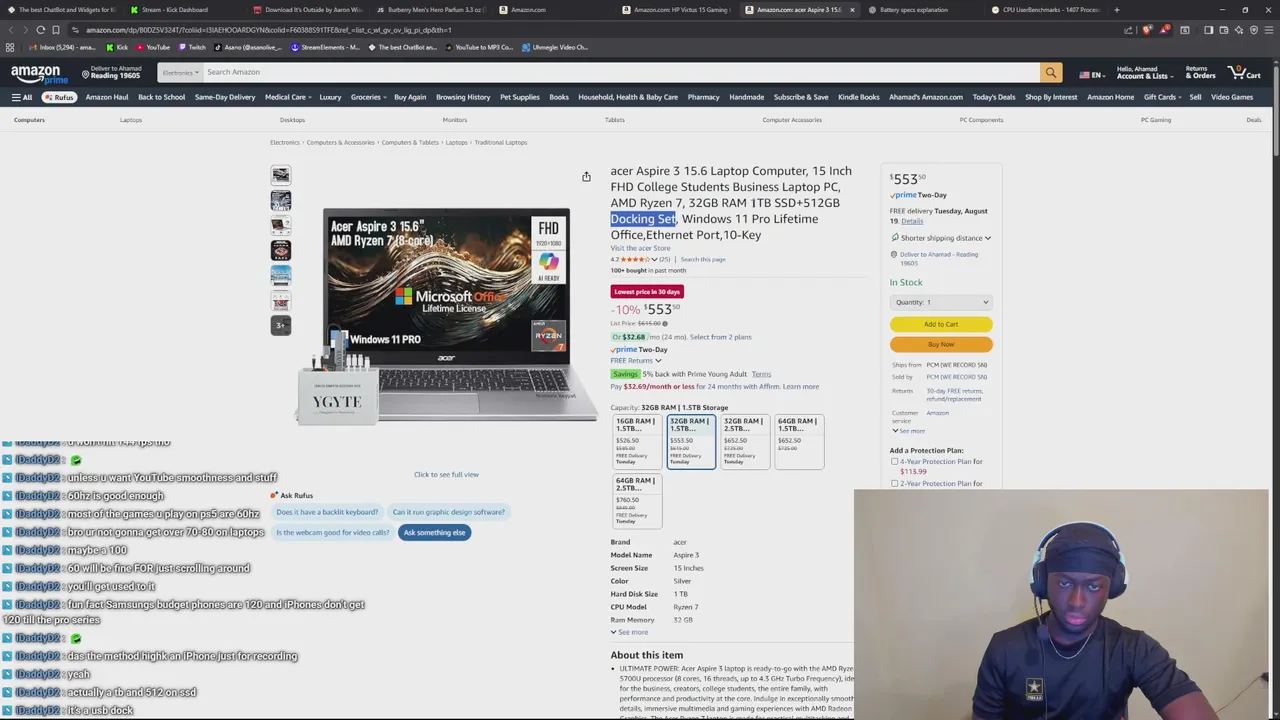The width and height of the screenshot is (1280, 720).
Task: Click the List Price info icon
Action: [665, 323]
